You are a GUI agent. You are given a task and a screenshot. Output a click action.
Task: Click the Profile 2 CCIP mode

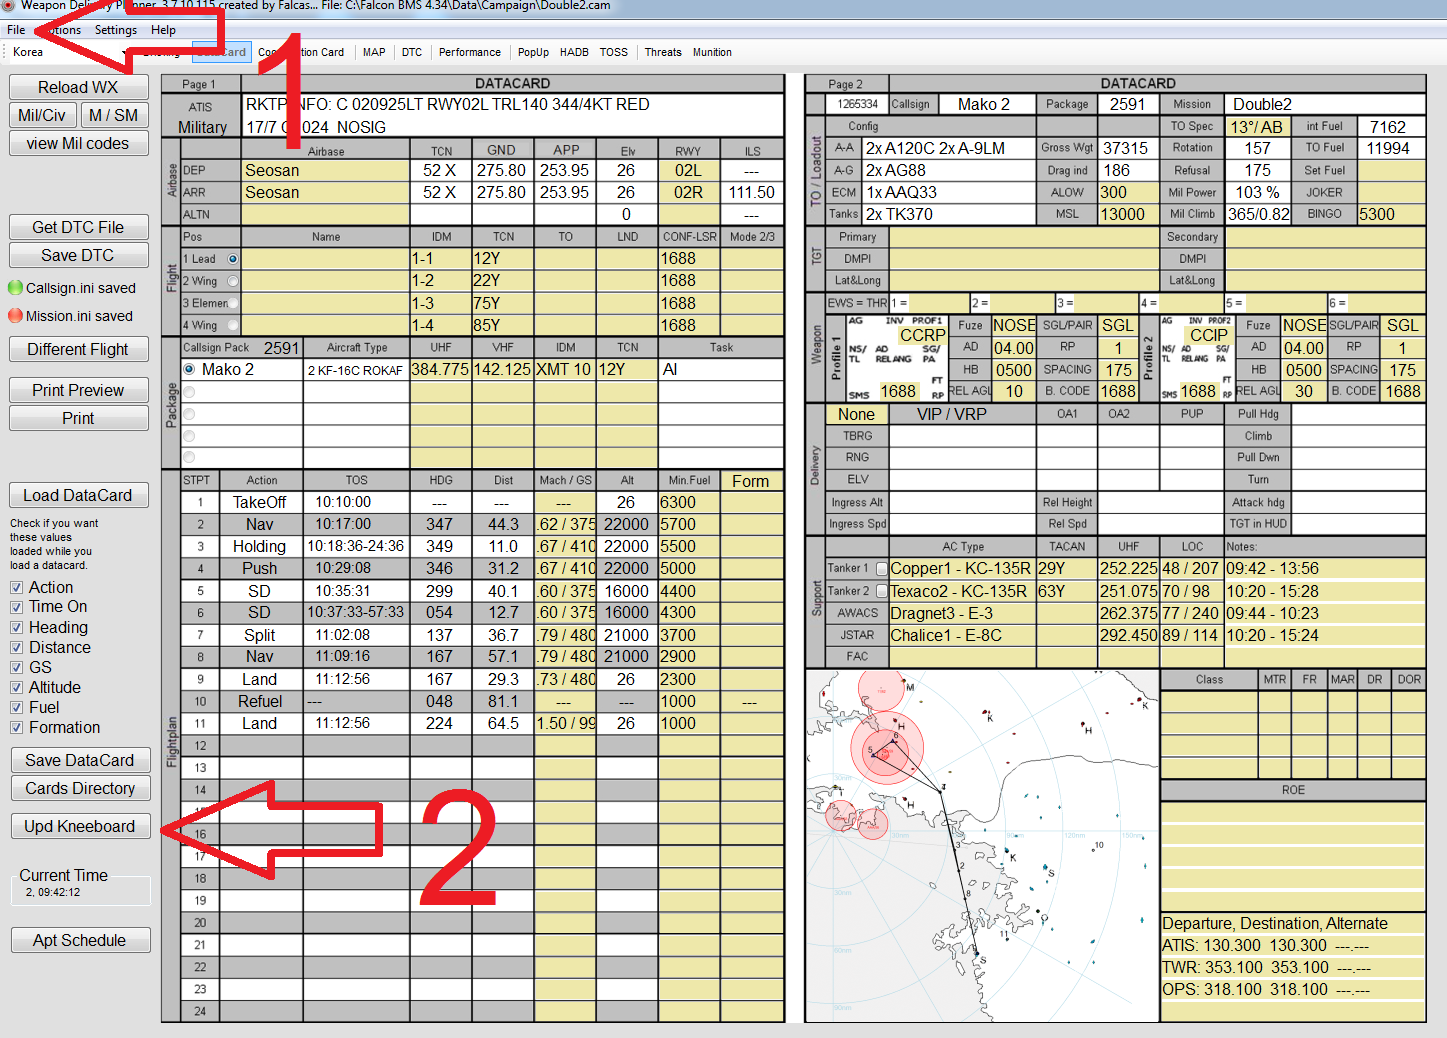[x=1208, y=335]
